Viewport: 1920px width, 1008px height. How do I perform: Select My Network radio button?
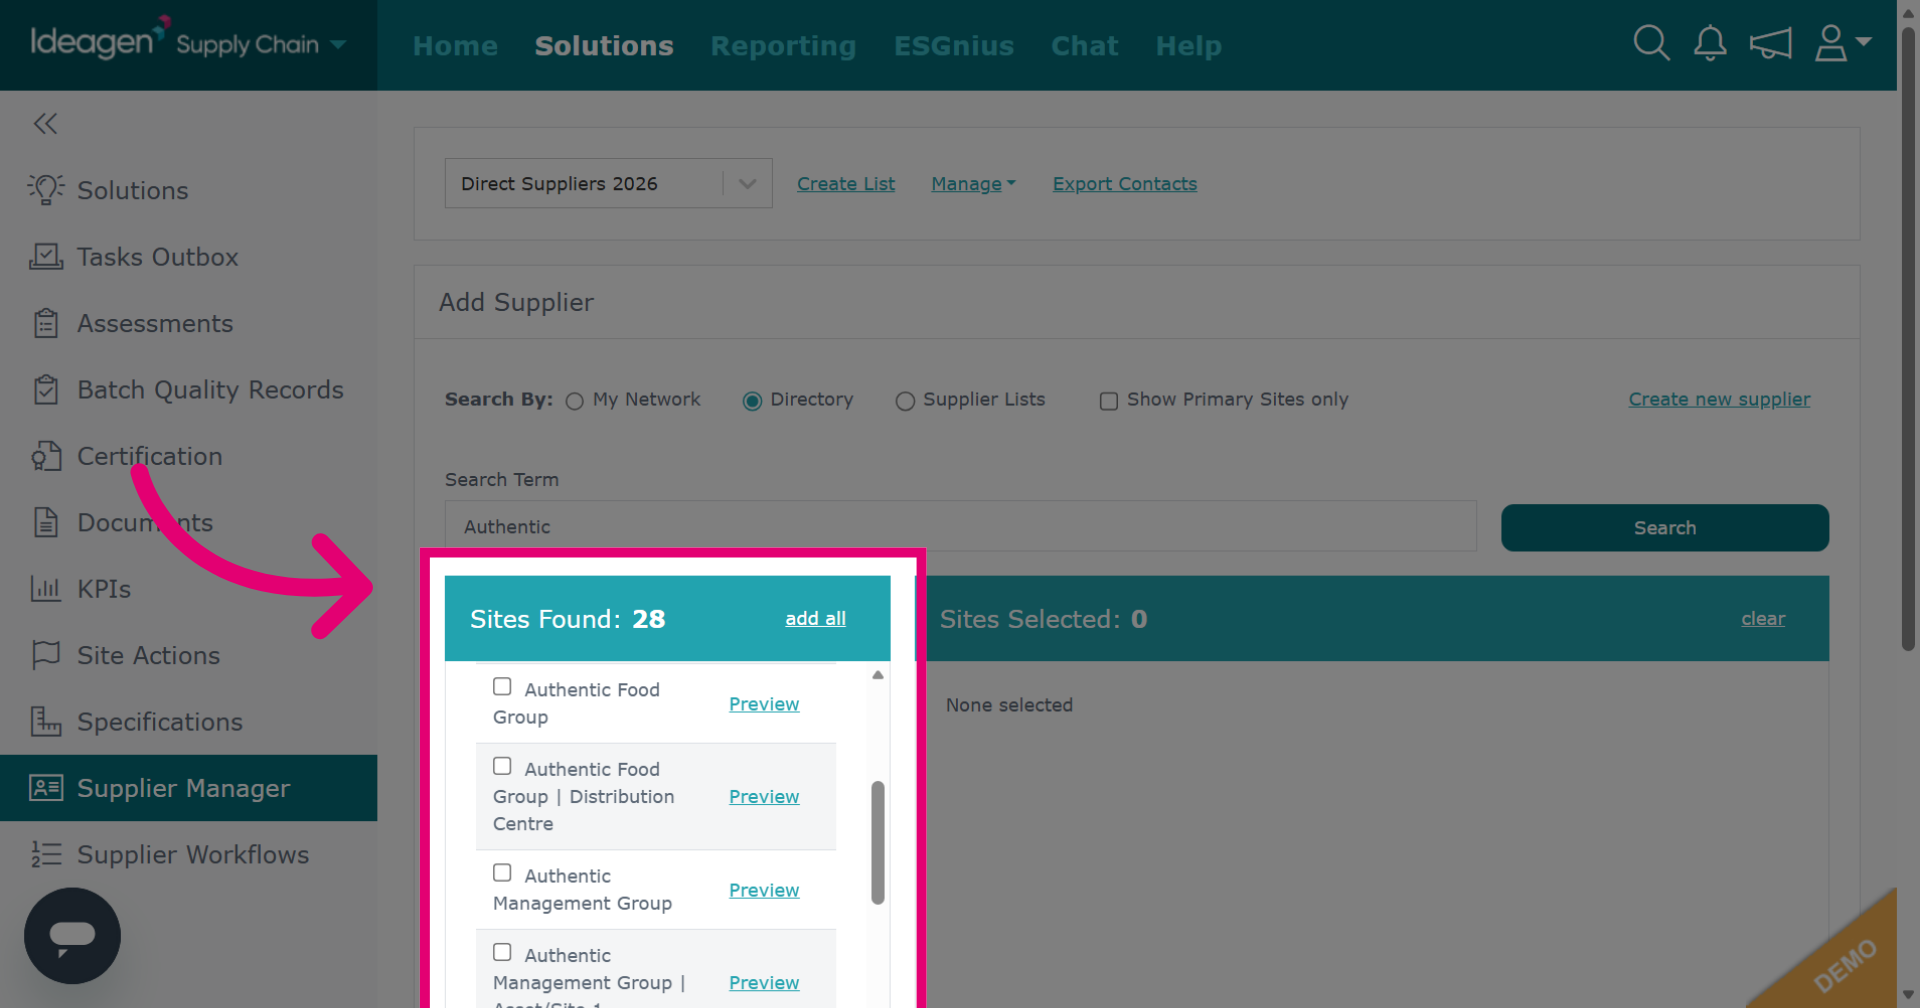point(574,401)
